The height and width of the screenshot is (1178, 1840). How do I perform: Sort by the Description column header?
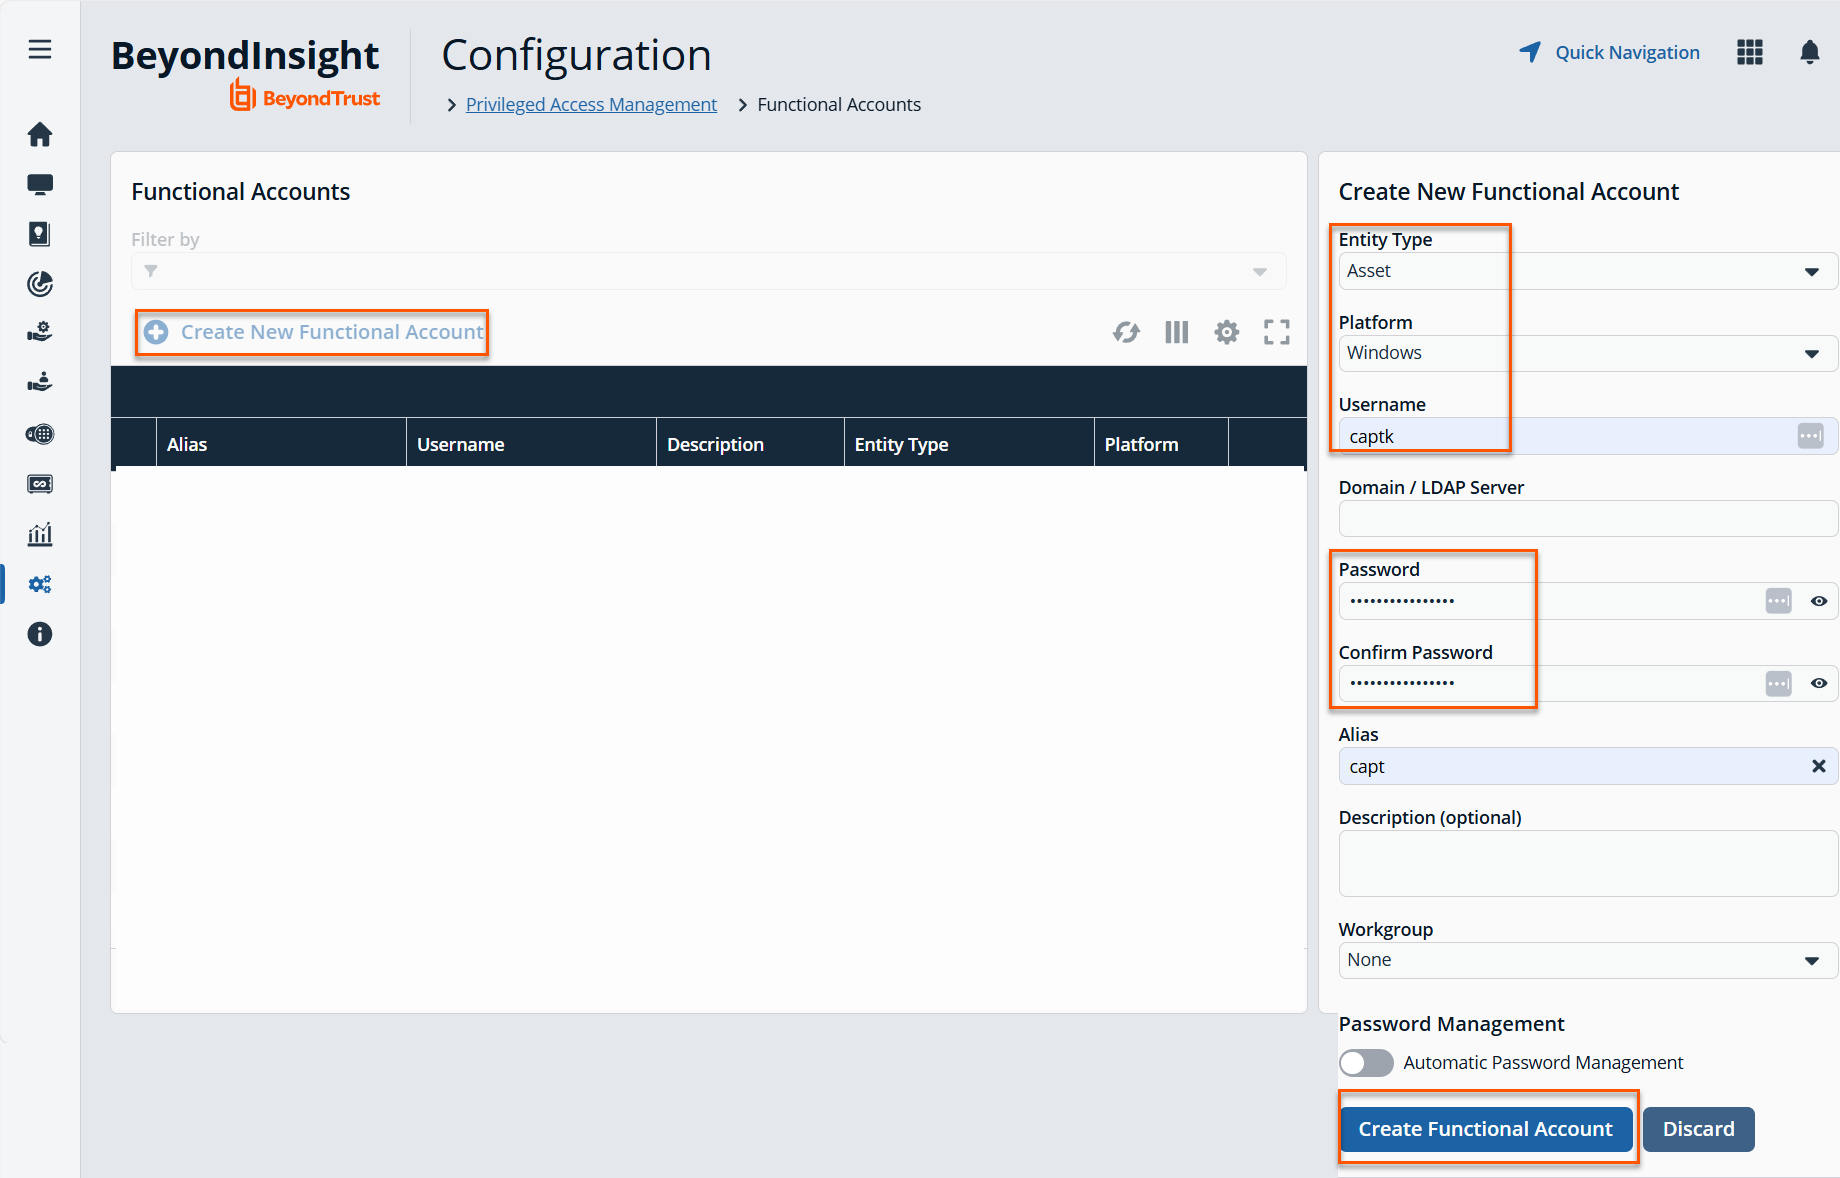point(750,444)
